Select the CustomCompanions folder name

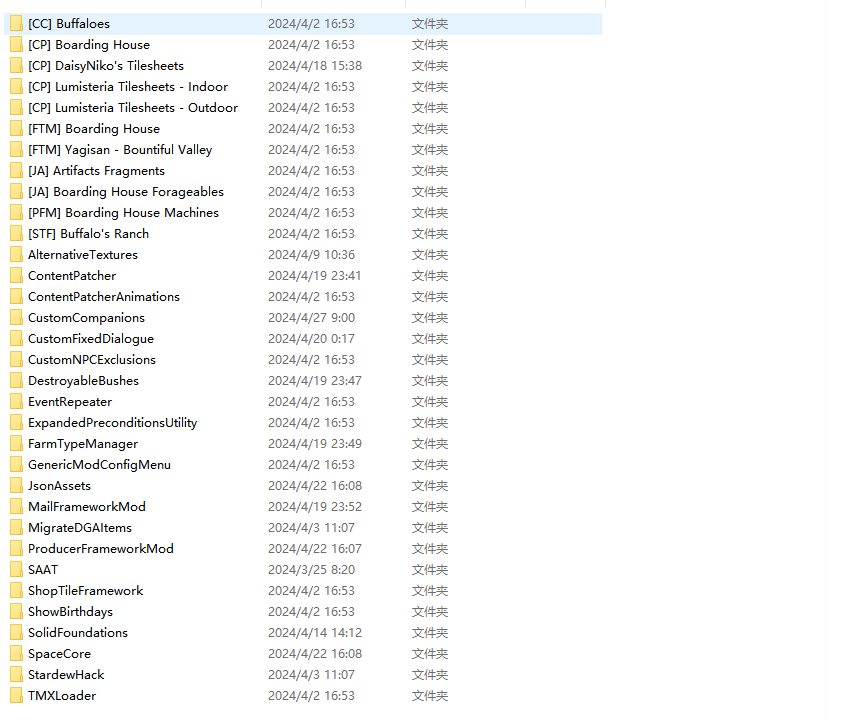86,318
